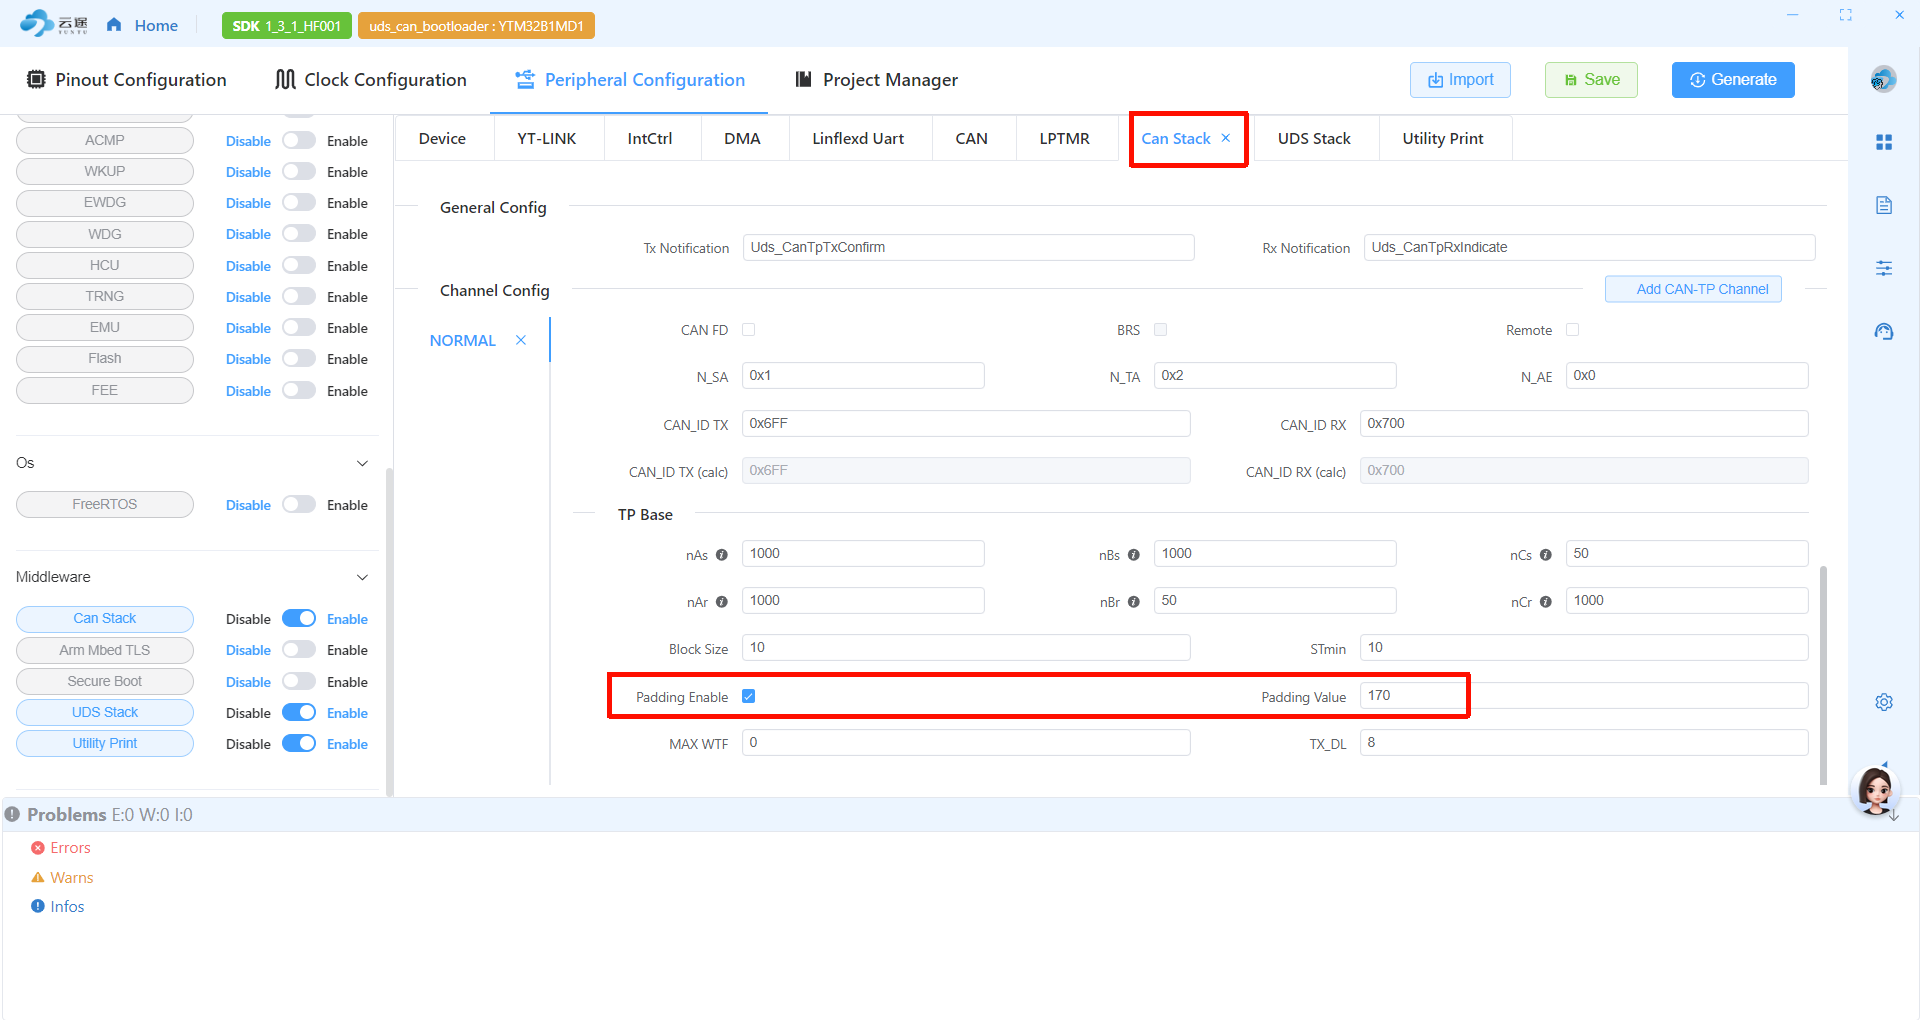Check the CAN FD checkbox
This screenshot has height=1020, width=1920.
(749, 330)
